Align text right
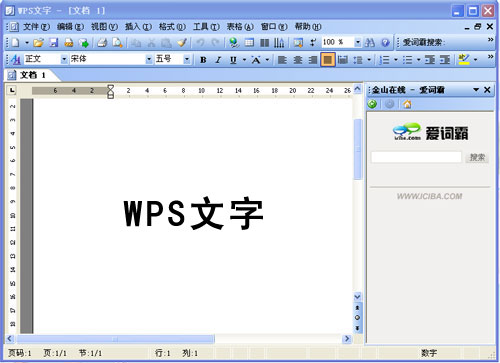This screenshot has width=500, height=363. (313, 60)
